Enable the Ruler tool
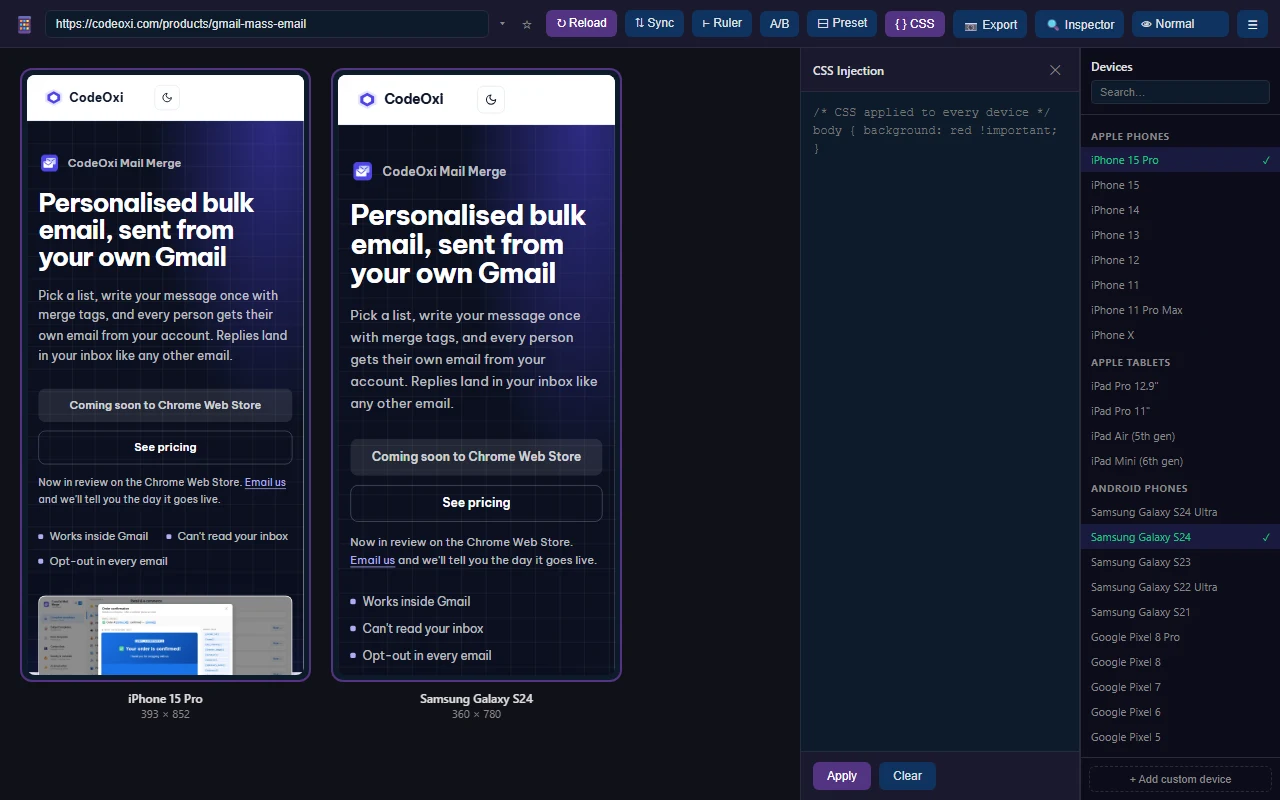Screen dimensions: 1280x800 tap(722, 23)
